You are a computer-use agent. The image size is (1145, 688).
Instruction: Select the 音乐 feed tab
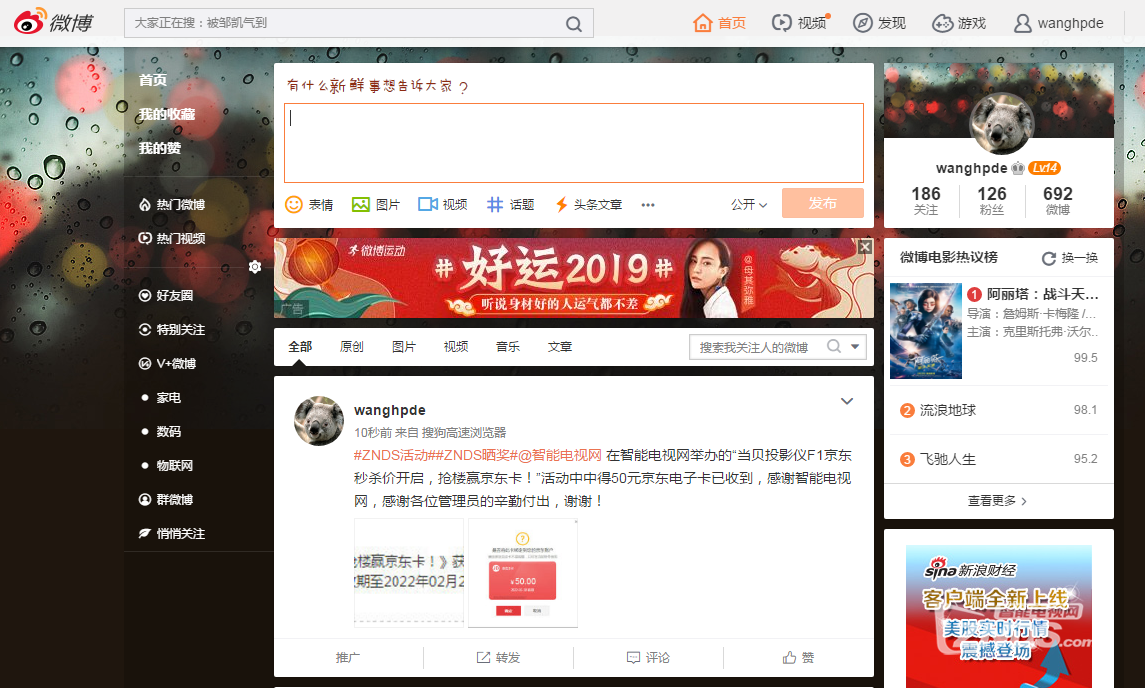(508, 347)
